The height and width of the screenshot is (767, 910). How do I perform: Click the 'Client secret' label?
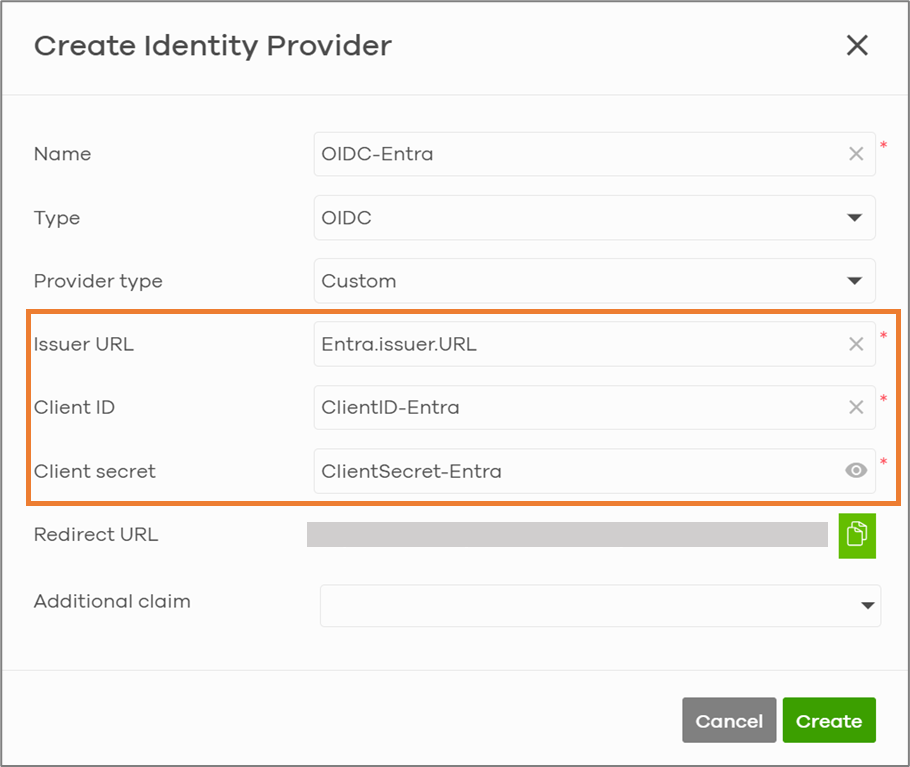tap(95, 471)
